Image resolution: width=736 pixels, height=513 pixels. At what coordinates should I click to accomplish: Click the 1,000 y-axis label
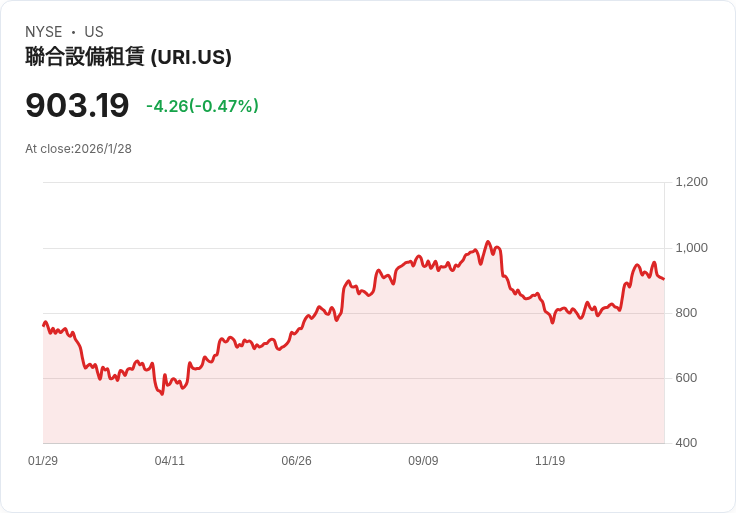[691, 247]
